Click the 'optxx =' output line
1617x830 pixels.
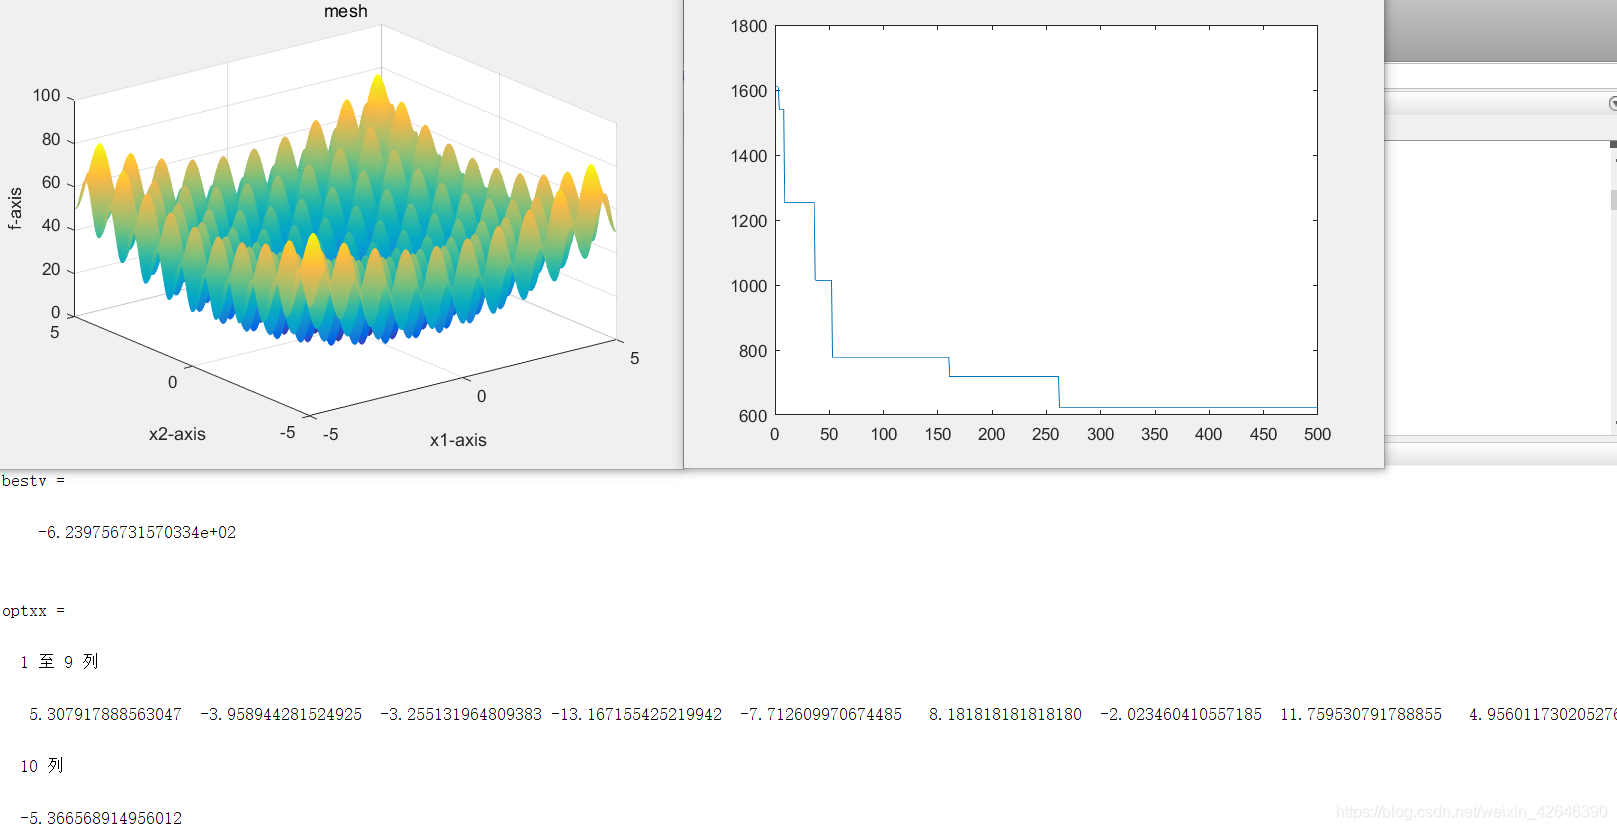point(33,611)
